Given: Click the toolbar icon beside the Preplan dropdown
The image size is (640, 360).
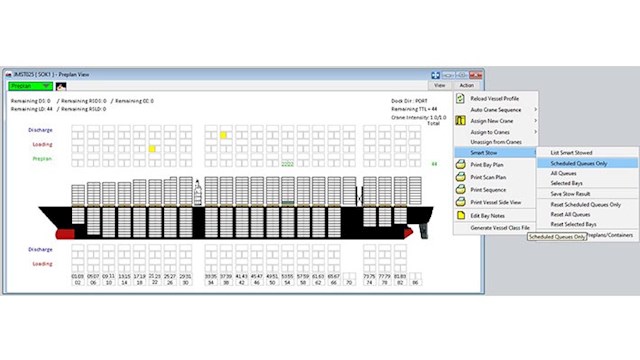Looking at the screenshot, I should 61,86.
